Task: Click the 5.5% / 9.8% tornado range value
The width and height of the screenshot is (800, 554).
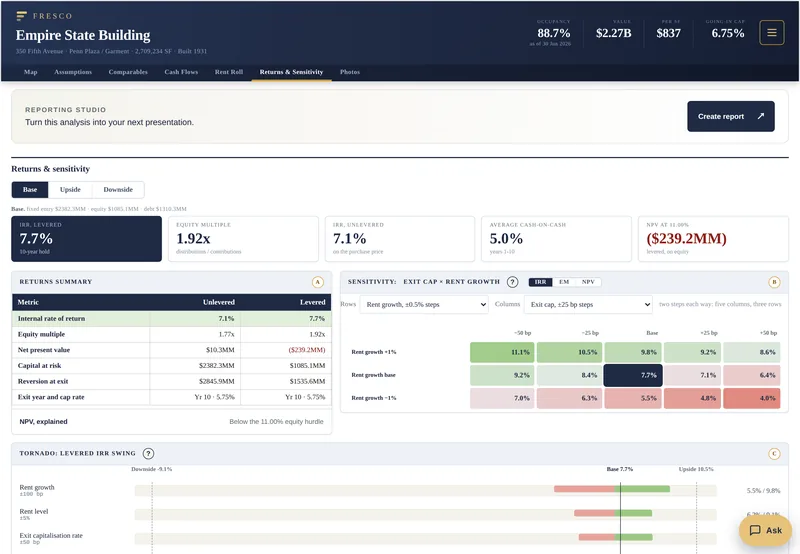Action: (x=763, y=490)
